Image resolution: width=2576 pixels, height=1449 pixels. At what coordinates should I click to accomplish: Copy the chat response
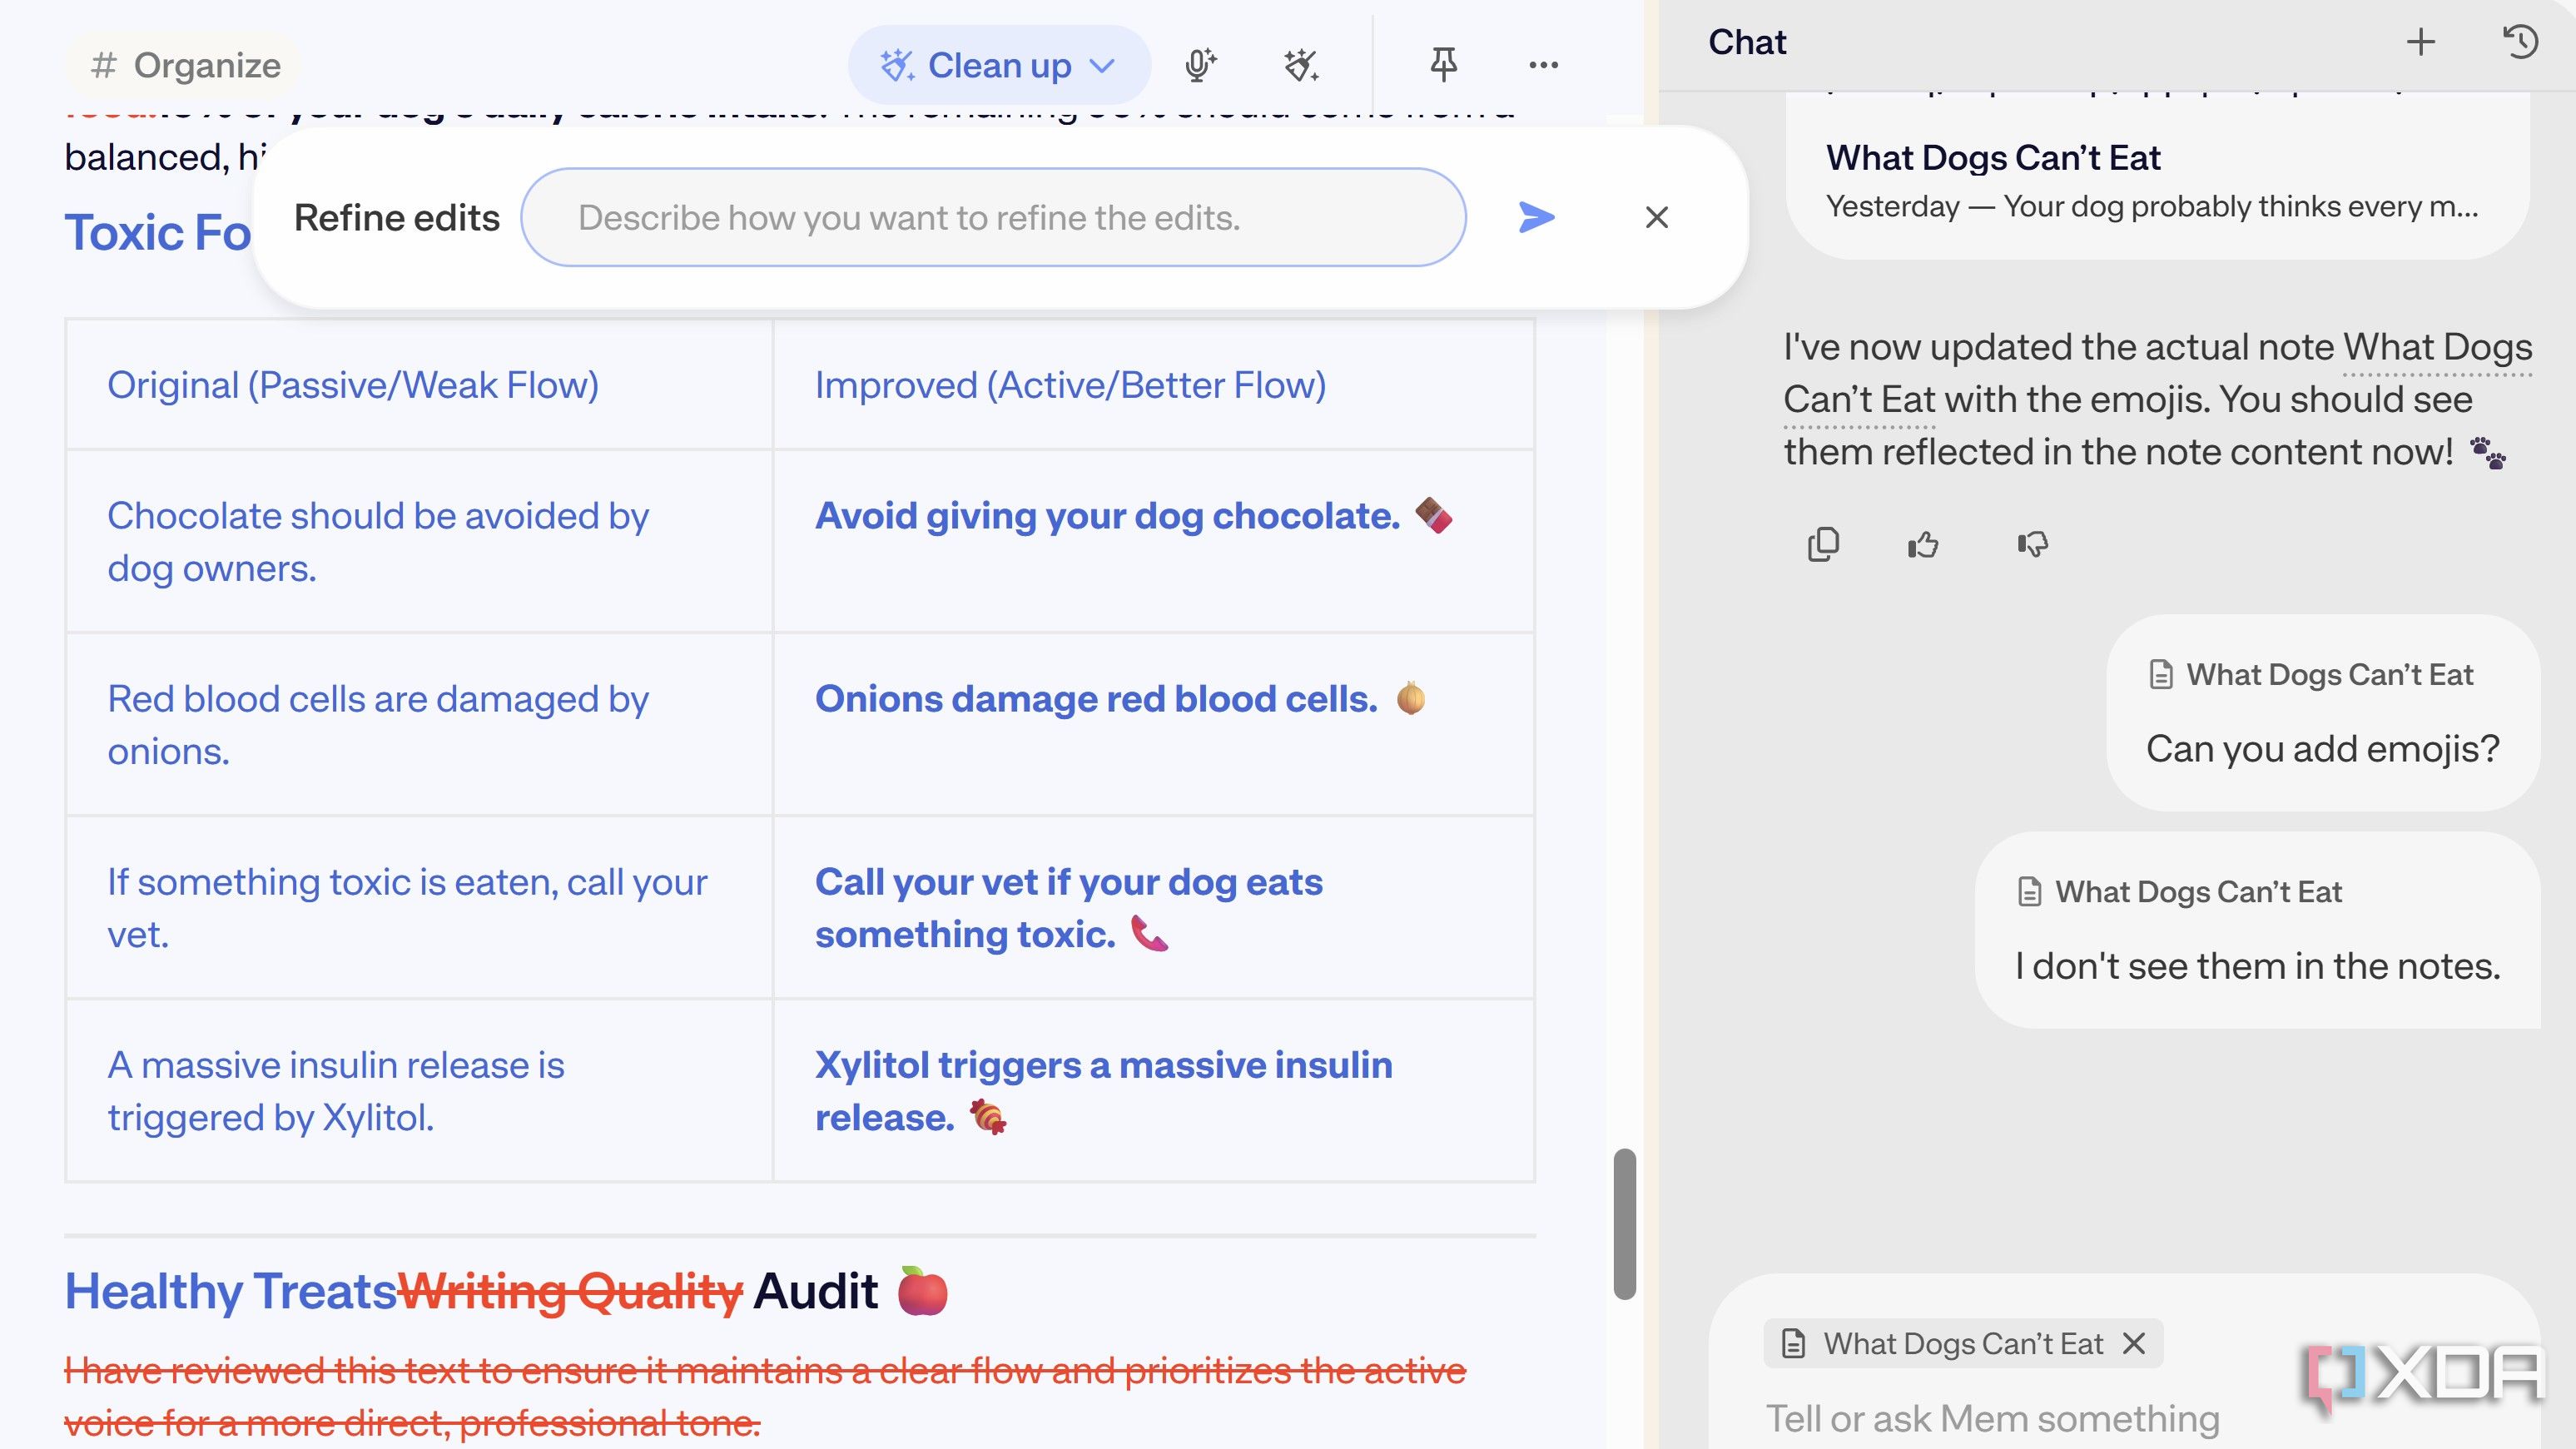point(1823,544)
